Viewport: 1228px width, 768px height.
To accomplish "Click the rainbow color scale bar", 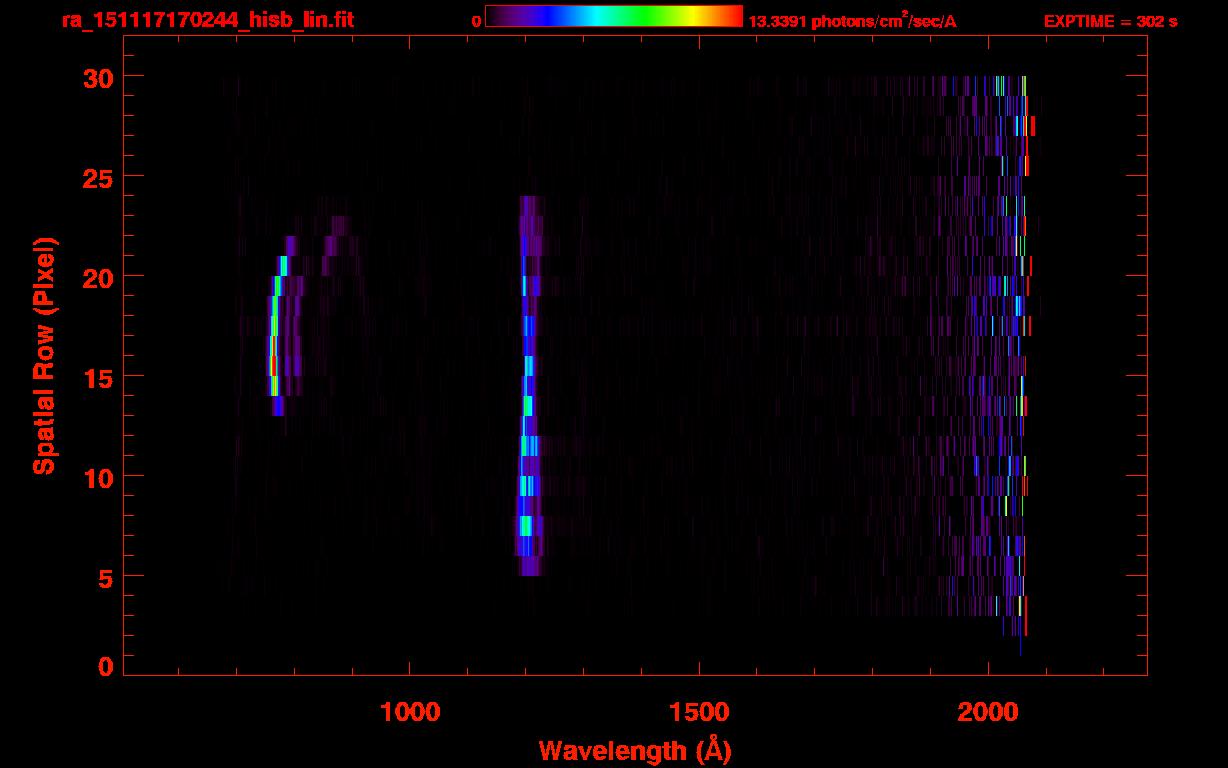I will tap(614, 17).
